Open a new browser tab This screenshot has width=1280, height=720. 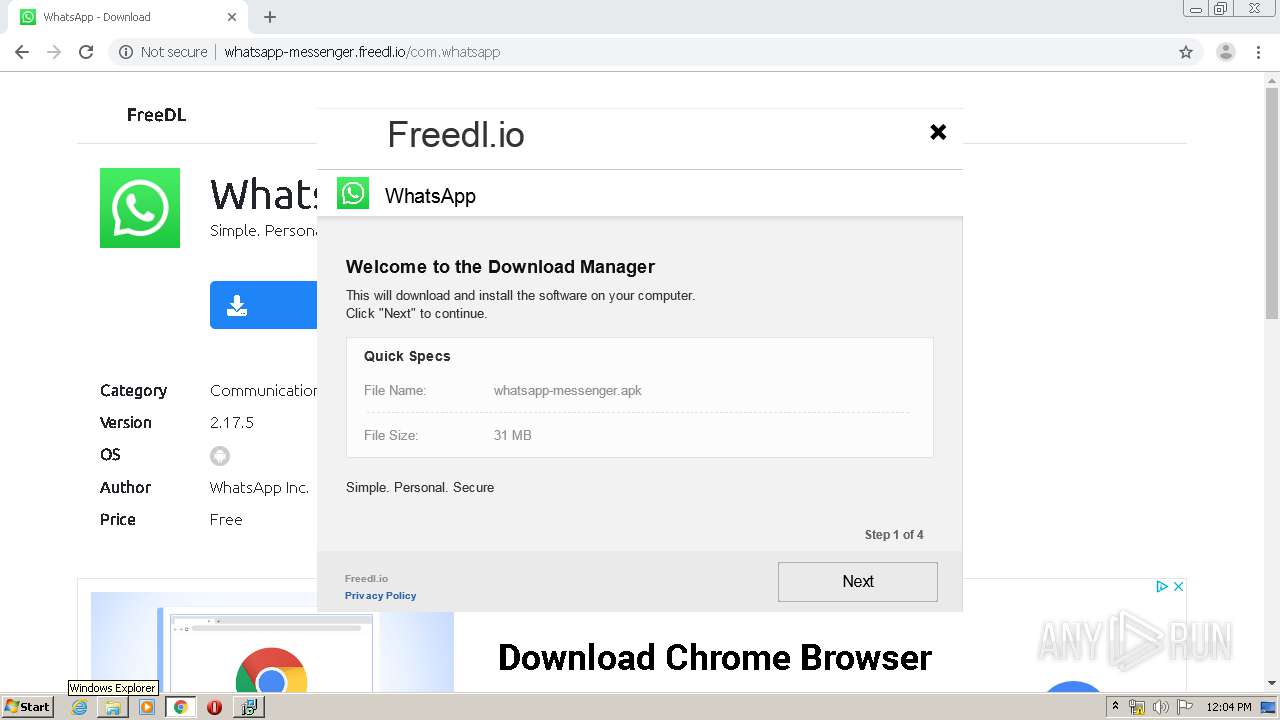[270, 17]
